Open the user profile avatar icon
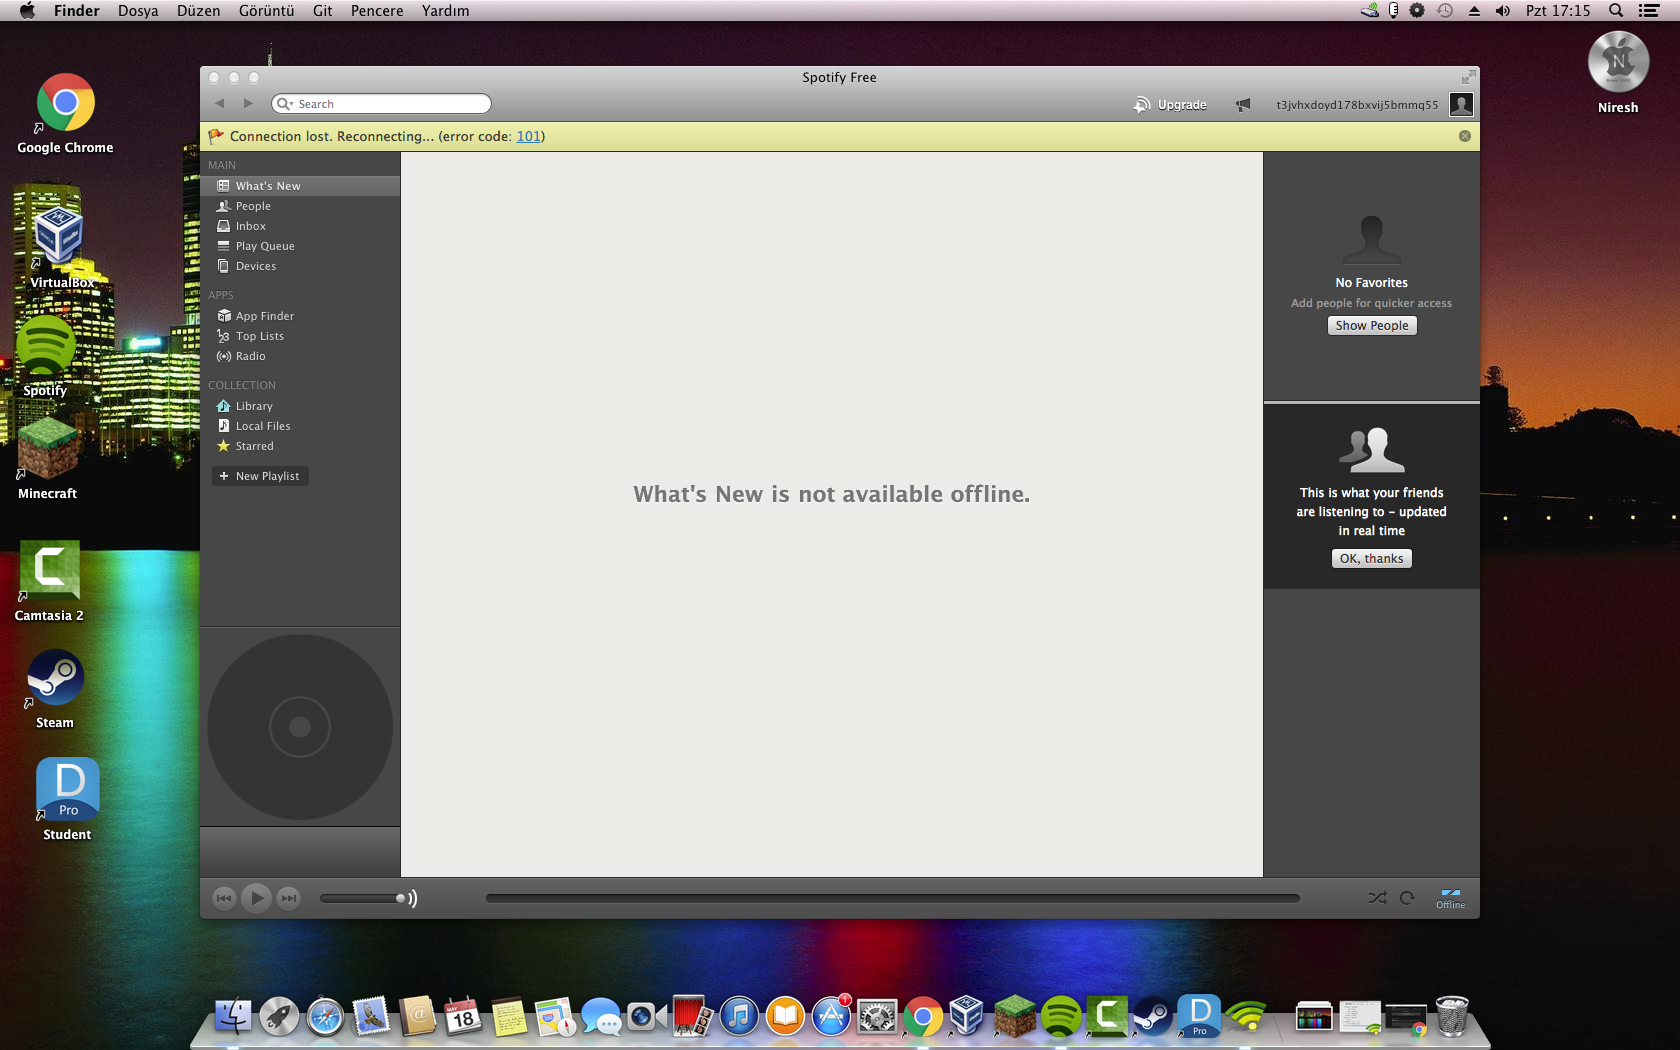Screen dimensions: 1680x1050 (x=1461, y=104)
